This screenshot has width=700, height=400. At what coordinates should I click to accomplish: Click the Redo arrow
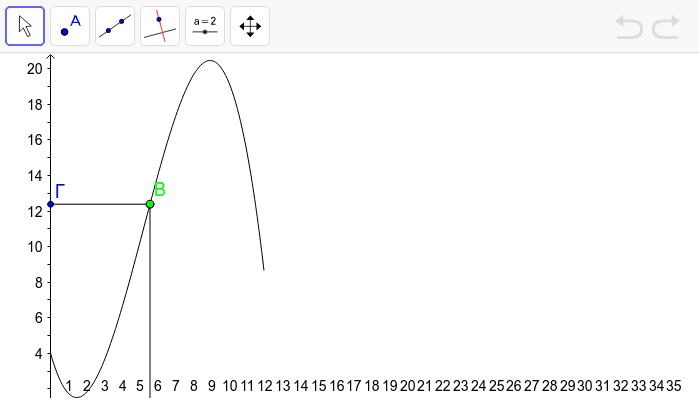pyautogui.click(x=666, y=27)
